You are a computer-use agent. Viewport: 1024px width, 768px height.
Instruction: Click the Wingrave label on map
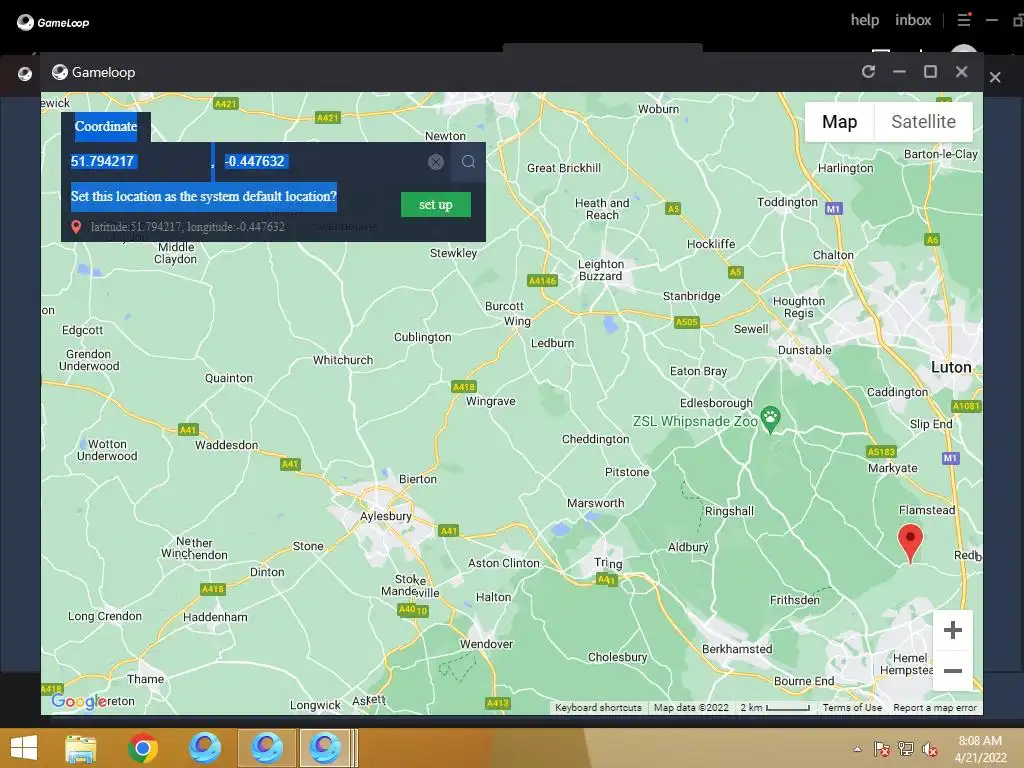pos(490,401)
